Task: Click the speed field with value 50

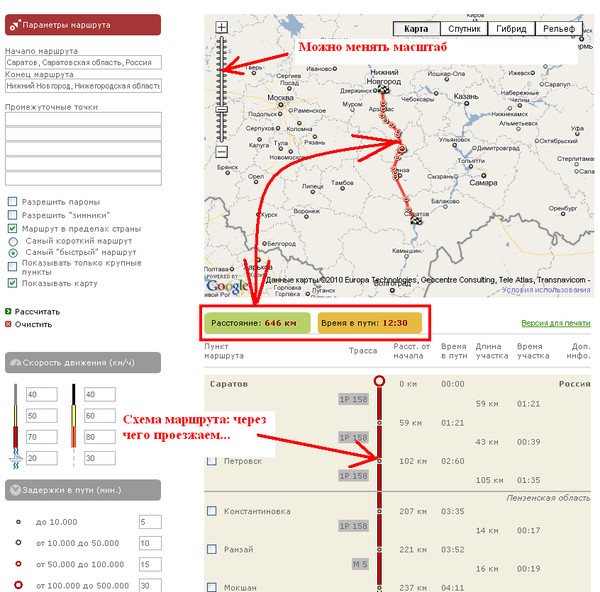Action: [x=42, y=416]
